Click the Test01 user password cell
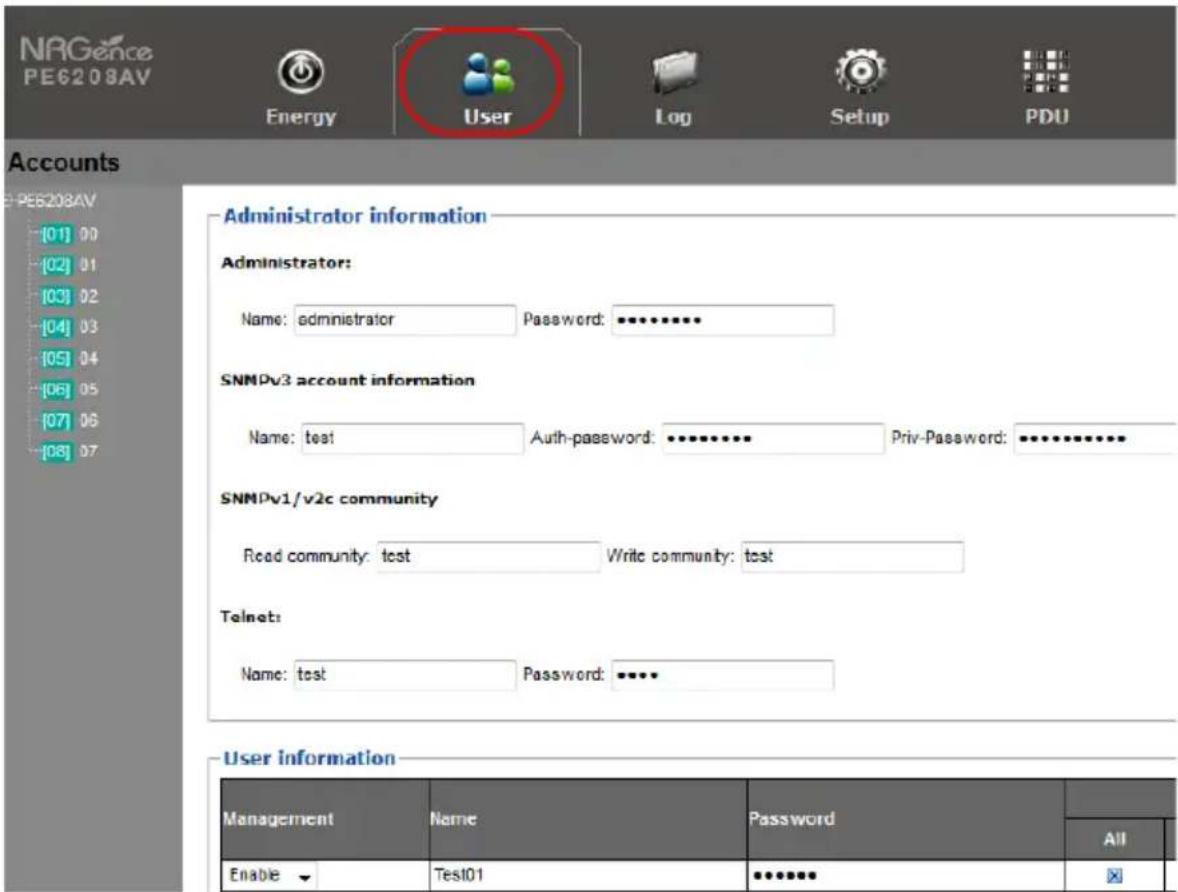The width and height of the screenshot is (1178, 892). click(906, 875)
